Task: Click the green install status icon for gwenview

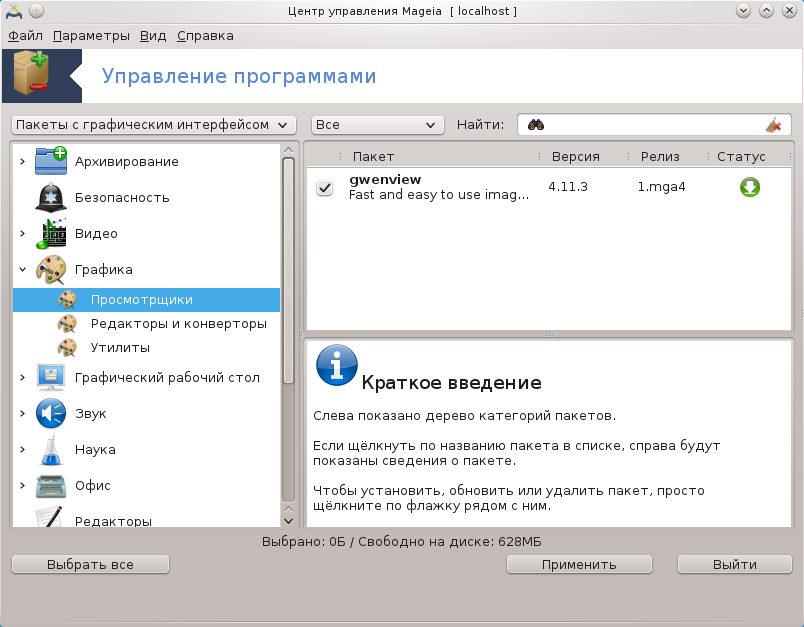Action: pyautogui.click(x=749, y=187)
